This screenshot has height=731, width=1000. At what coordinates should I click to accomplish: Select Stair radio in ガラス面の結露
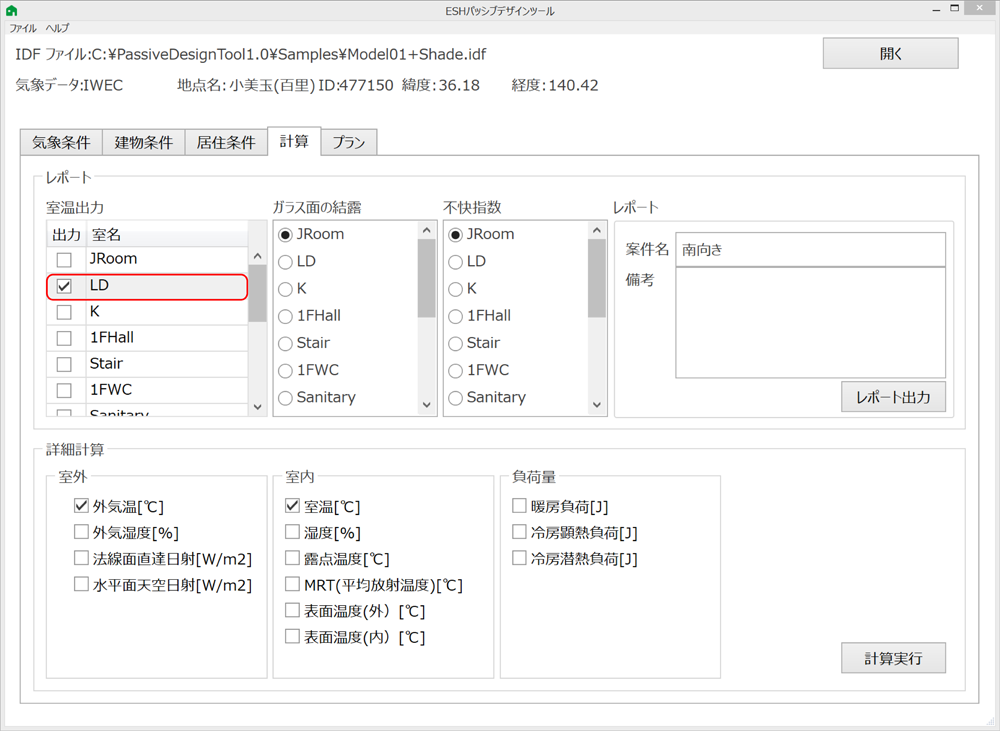coord(285,344)
